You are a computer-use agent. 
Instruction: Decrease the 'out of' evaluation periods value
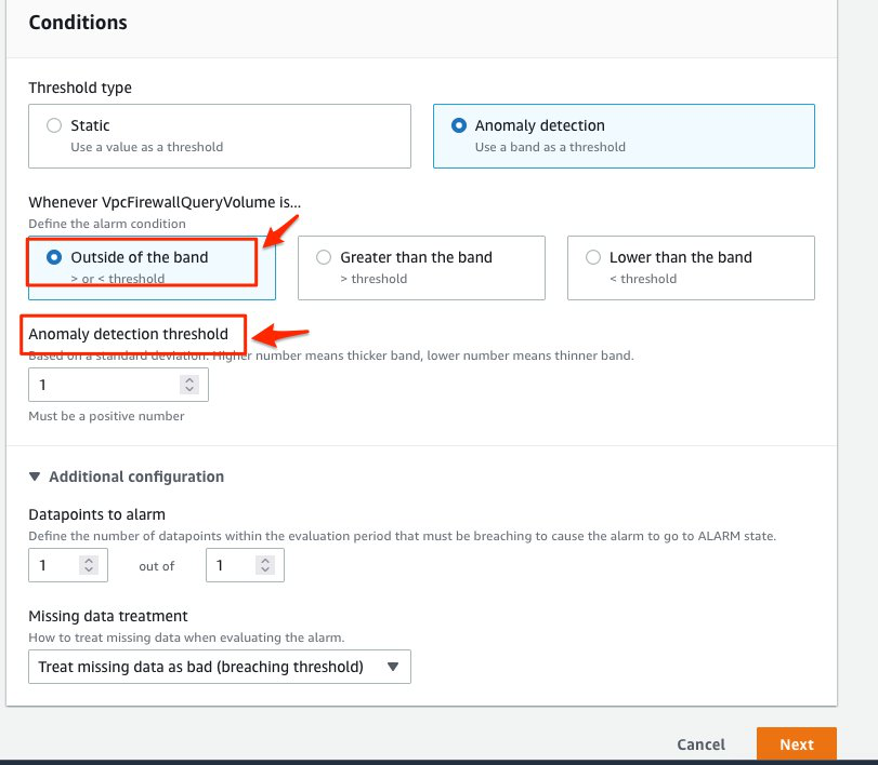[267, 569]
